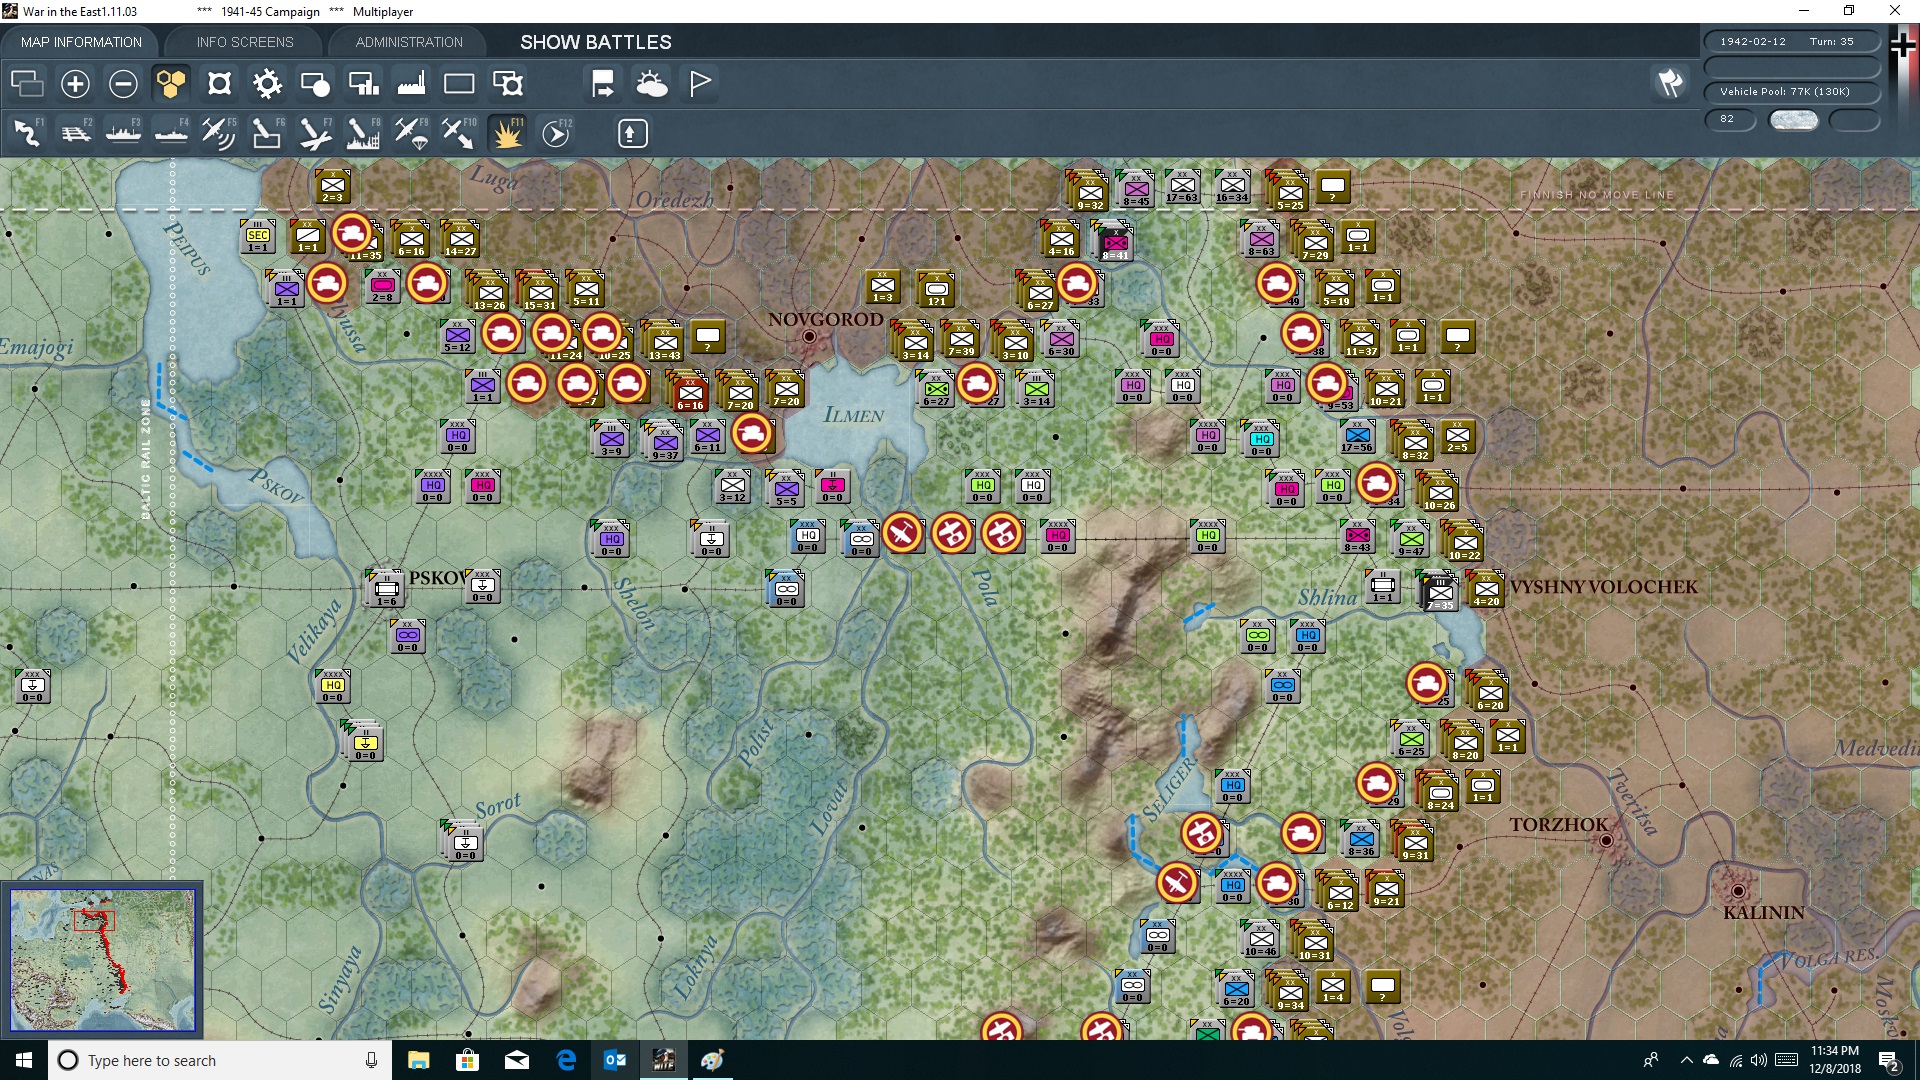Click the German cross faction emblem
Viewport: 1920px width, 1080px height.
[x=1903, y=45]
